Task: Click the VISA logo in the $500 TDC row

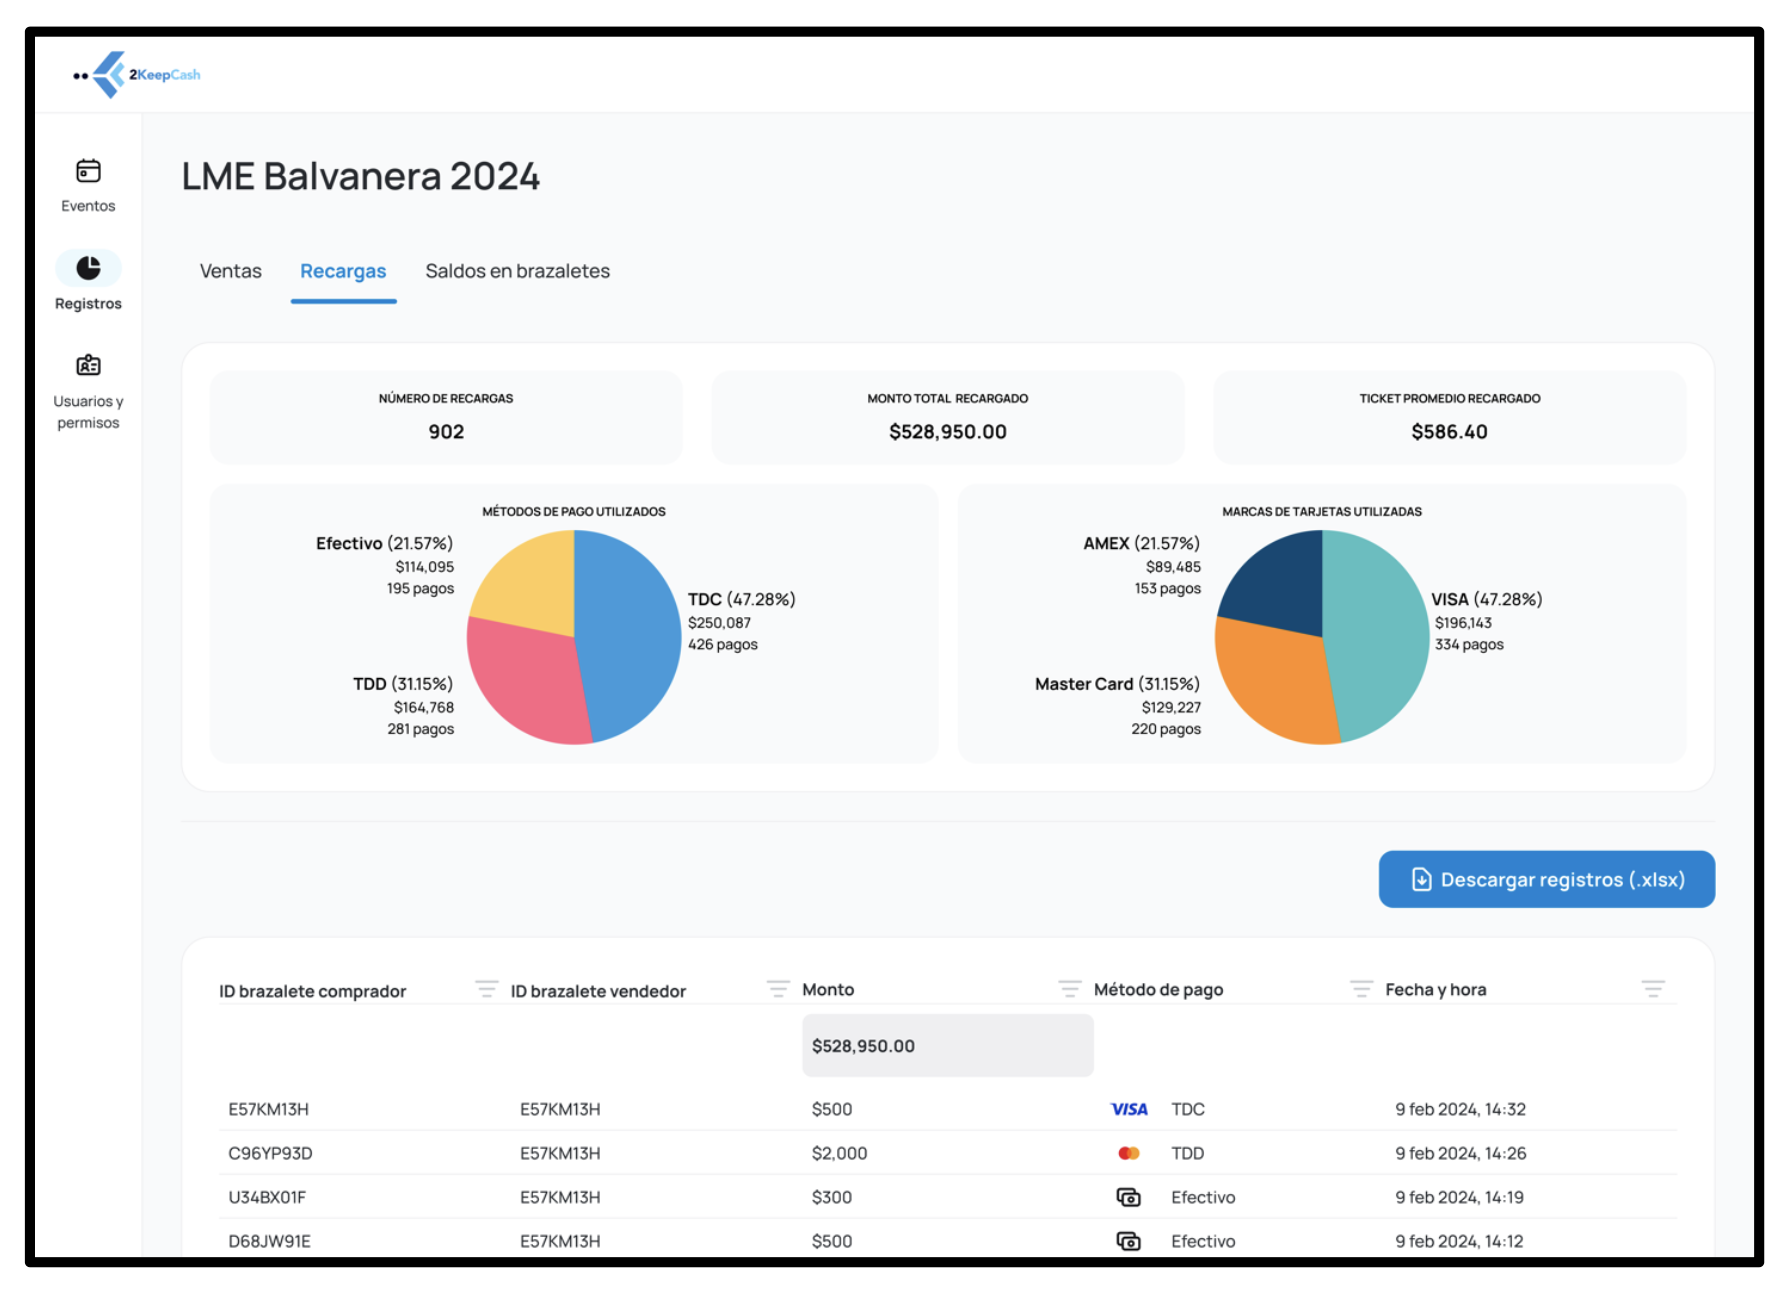Action: click(x=1129, y=1109)
